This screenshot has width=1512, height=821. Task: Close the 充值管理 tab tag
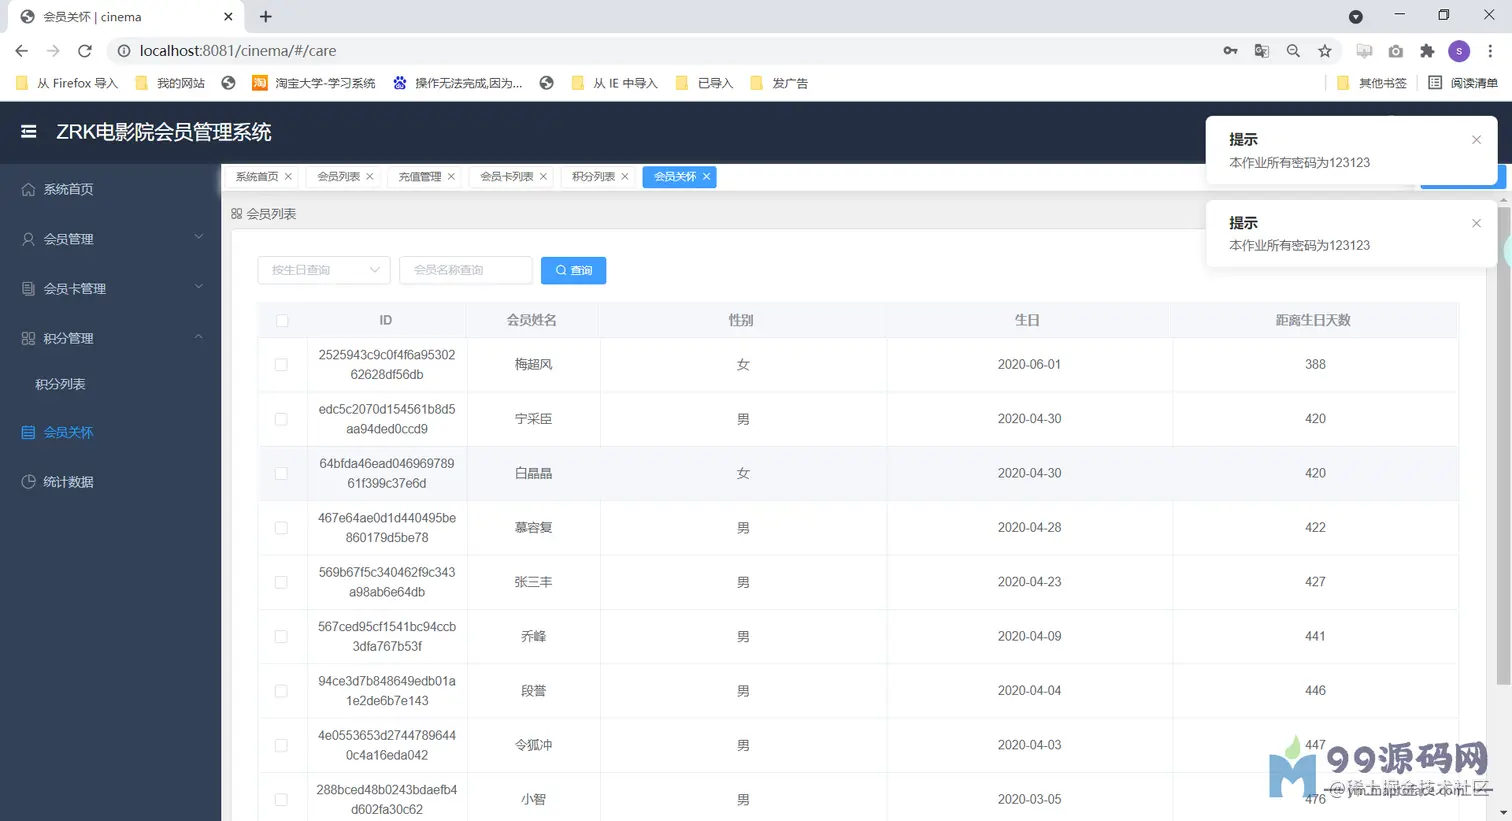click(x=451, y=177)
